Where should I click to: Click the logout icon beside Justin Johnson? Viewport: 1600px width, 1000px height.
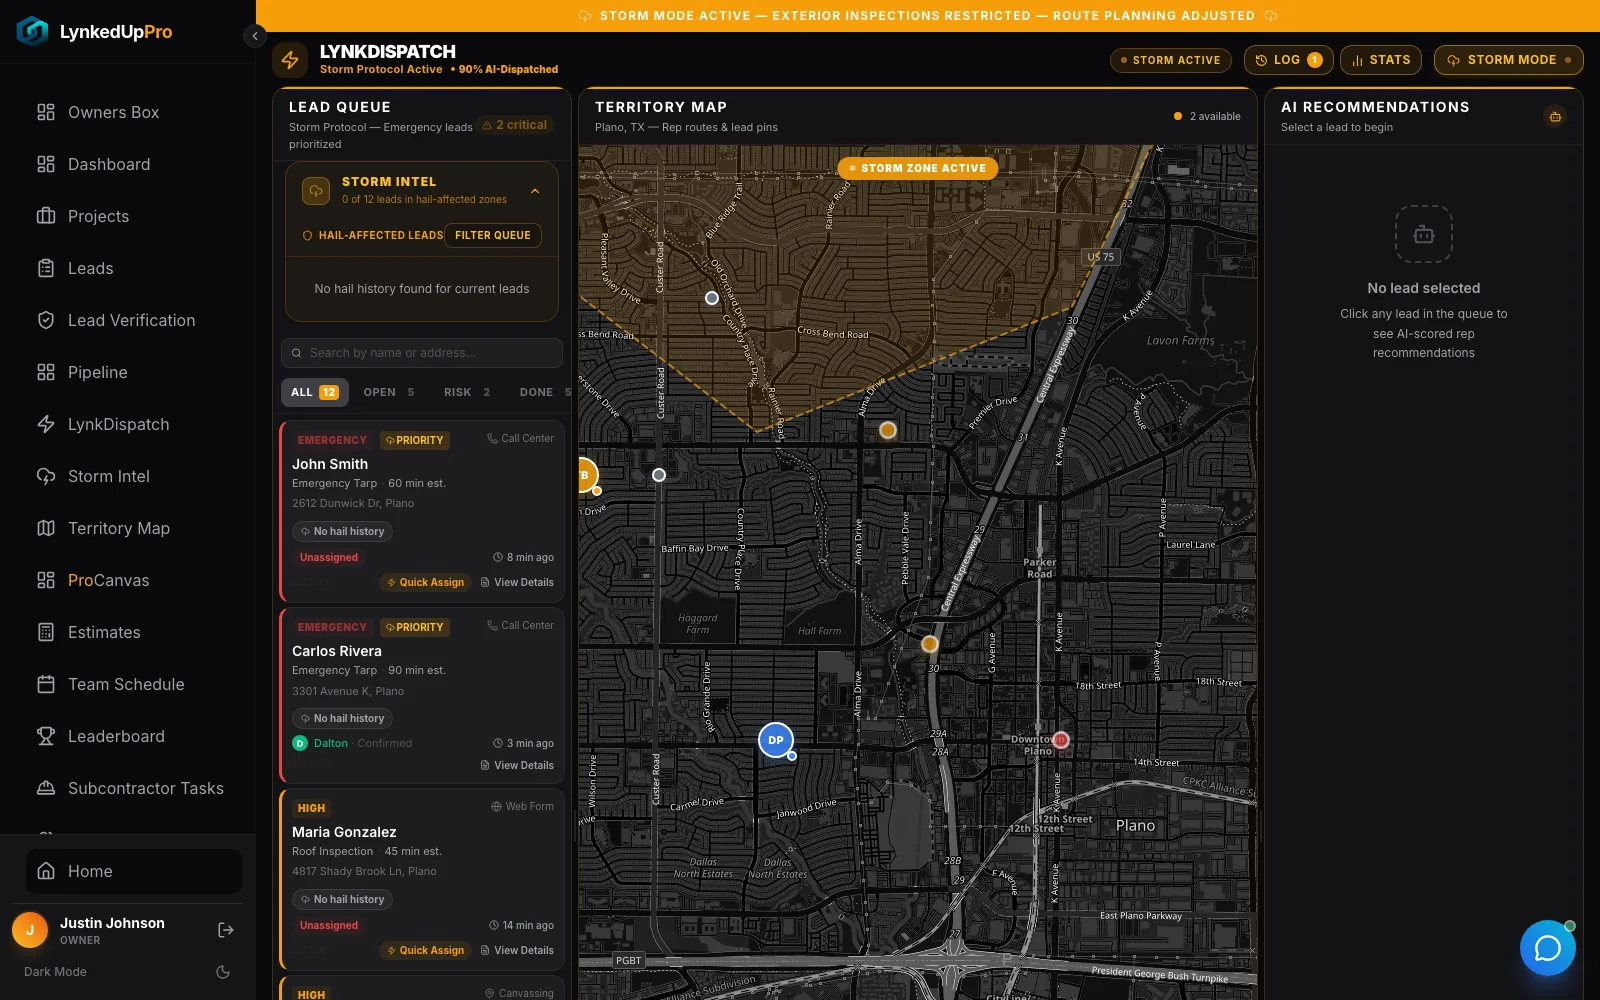point(226,930)
